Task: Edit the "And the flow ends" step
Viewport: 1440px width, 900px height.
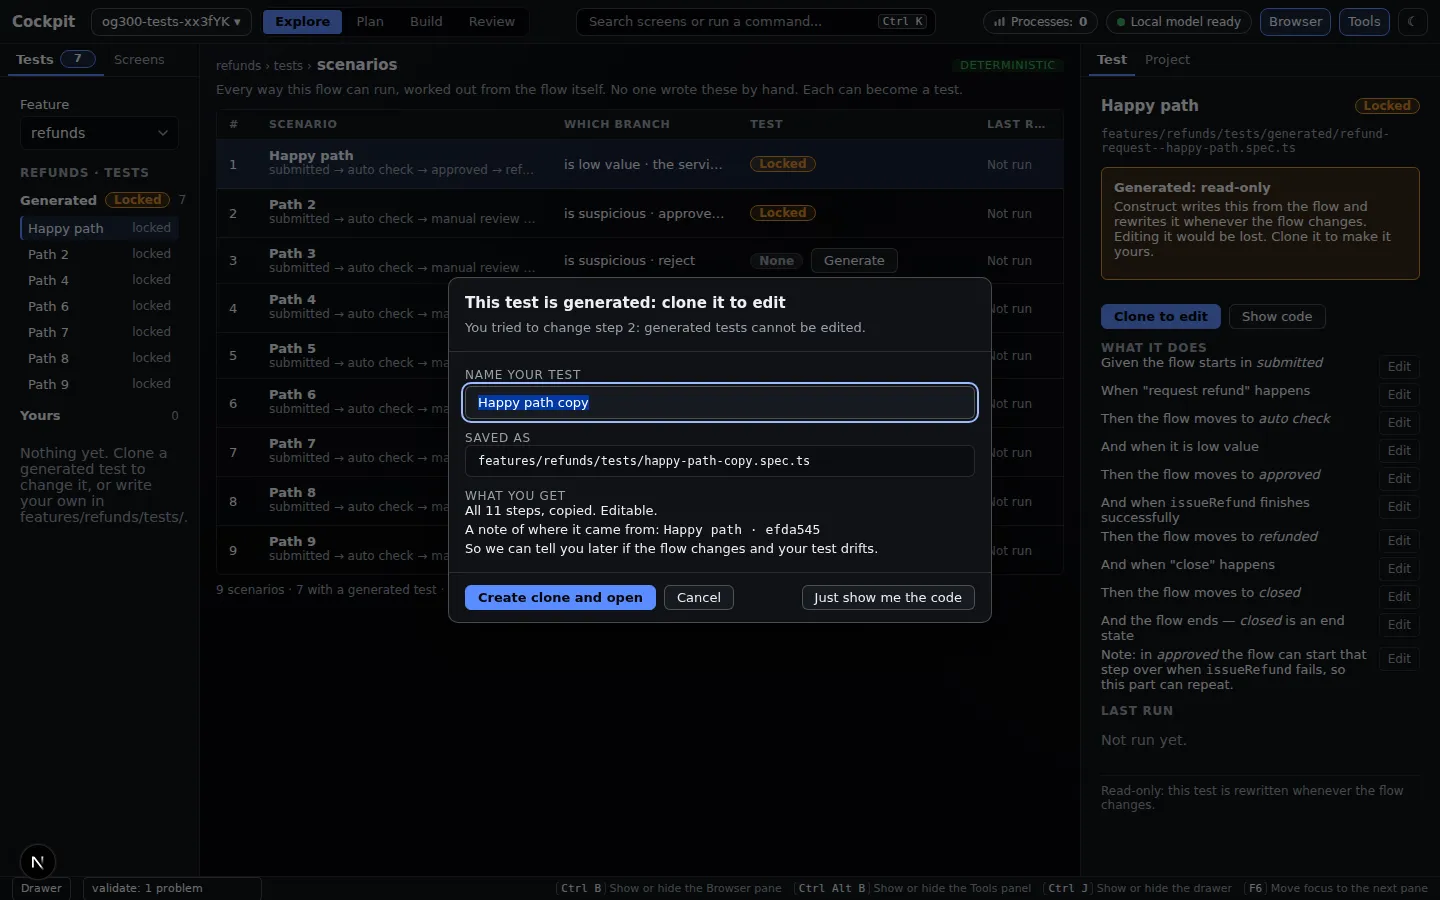Action: pyautogui.click(x=1399, y=625)
